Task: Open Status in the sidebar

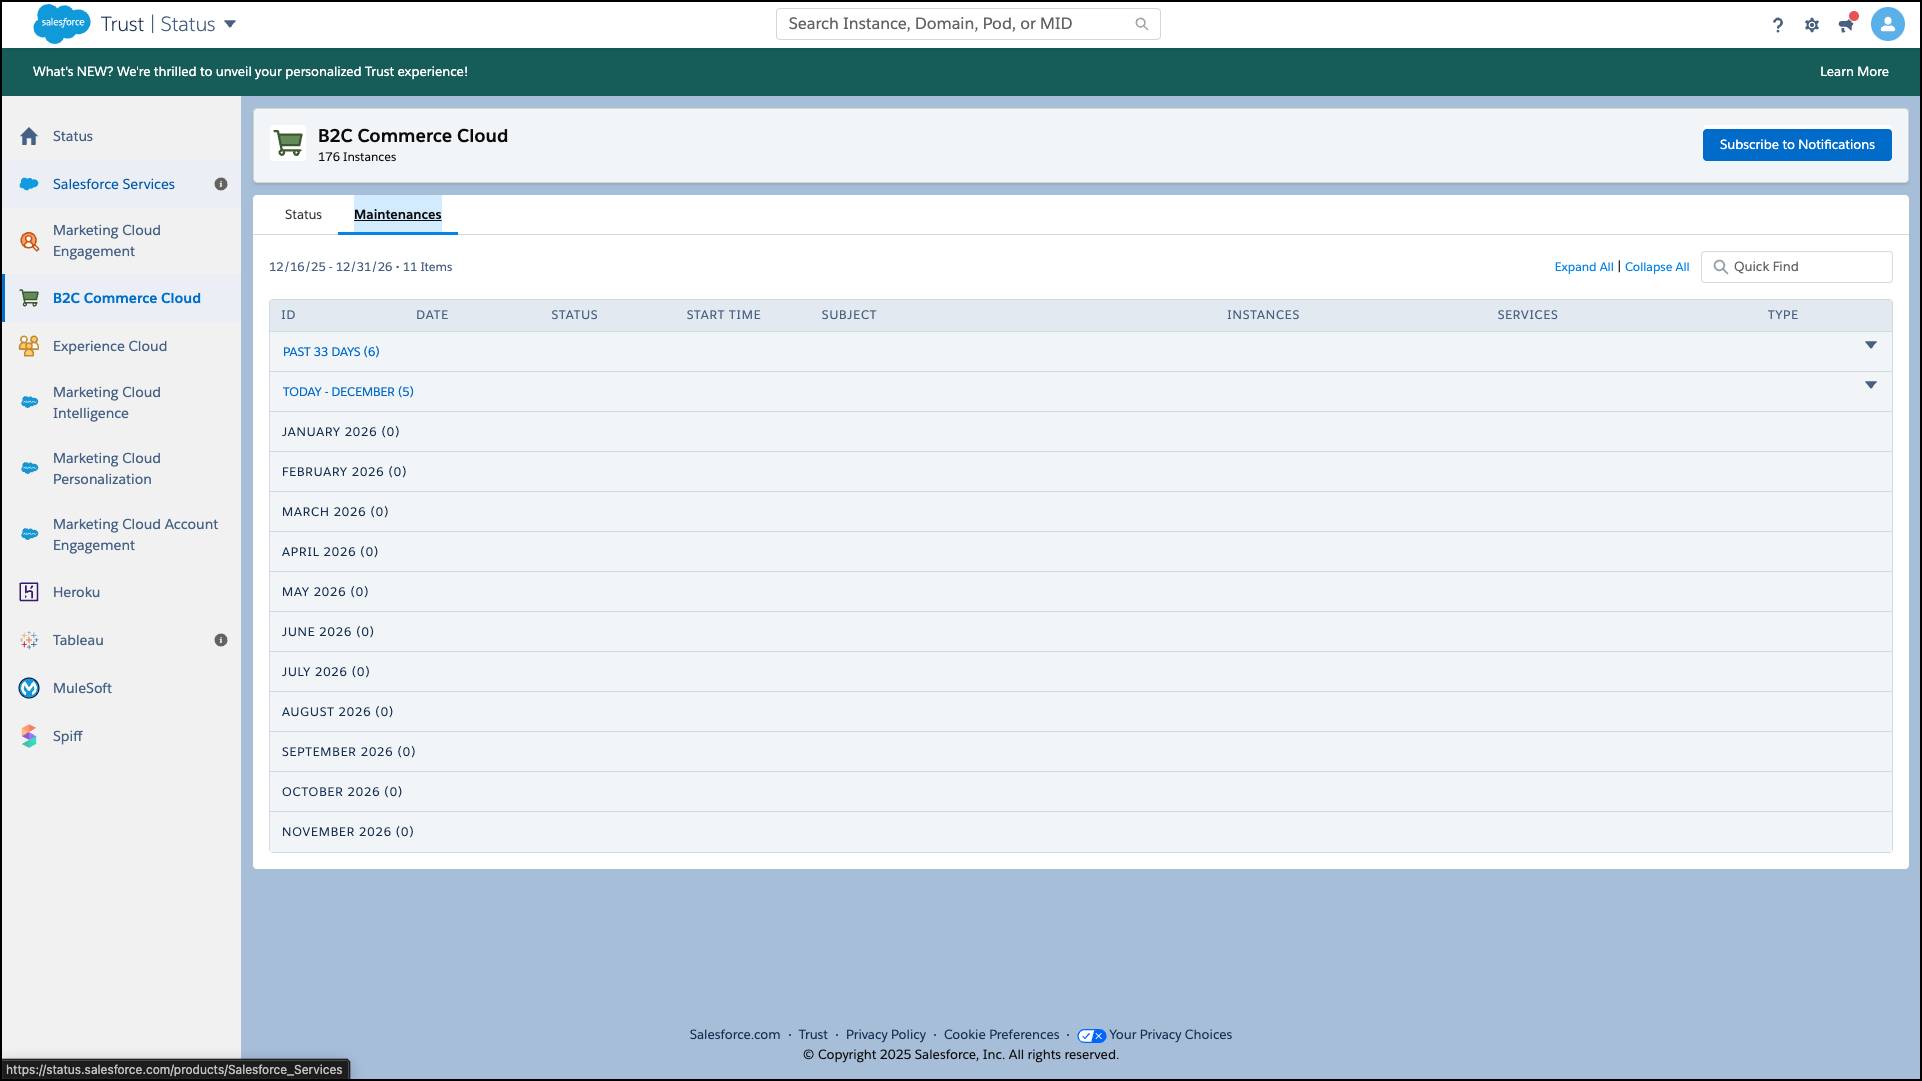Action: (x=73, y=136)
